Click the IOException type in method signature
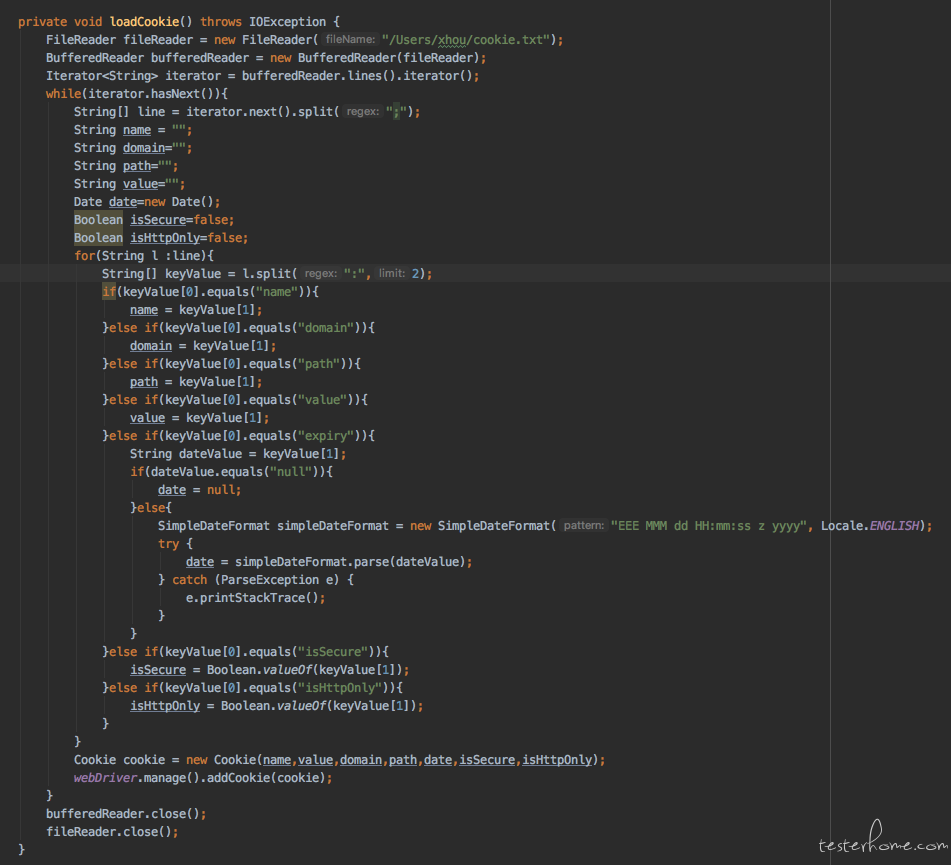The height and width of the screenshot is (865, 951). click(287, 22)
